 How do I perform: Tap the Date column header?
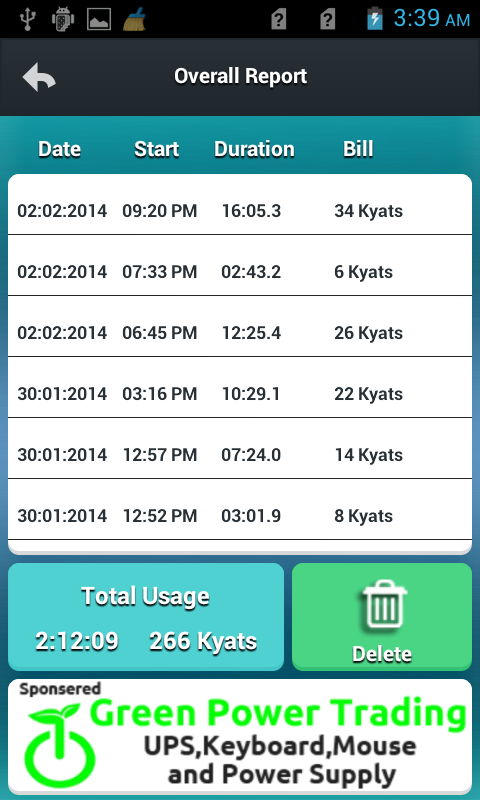pos(60,149)
